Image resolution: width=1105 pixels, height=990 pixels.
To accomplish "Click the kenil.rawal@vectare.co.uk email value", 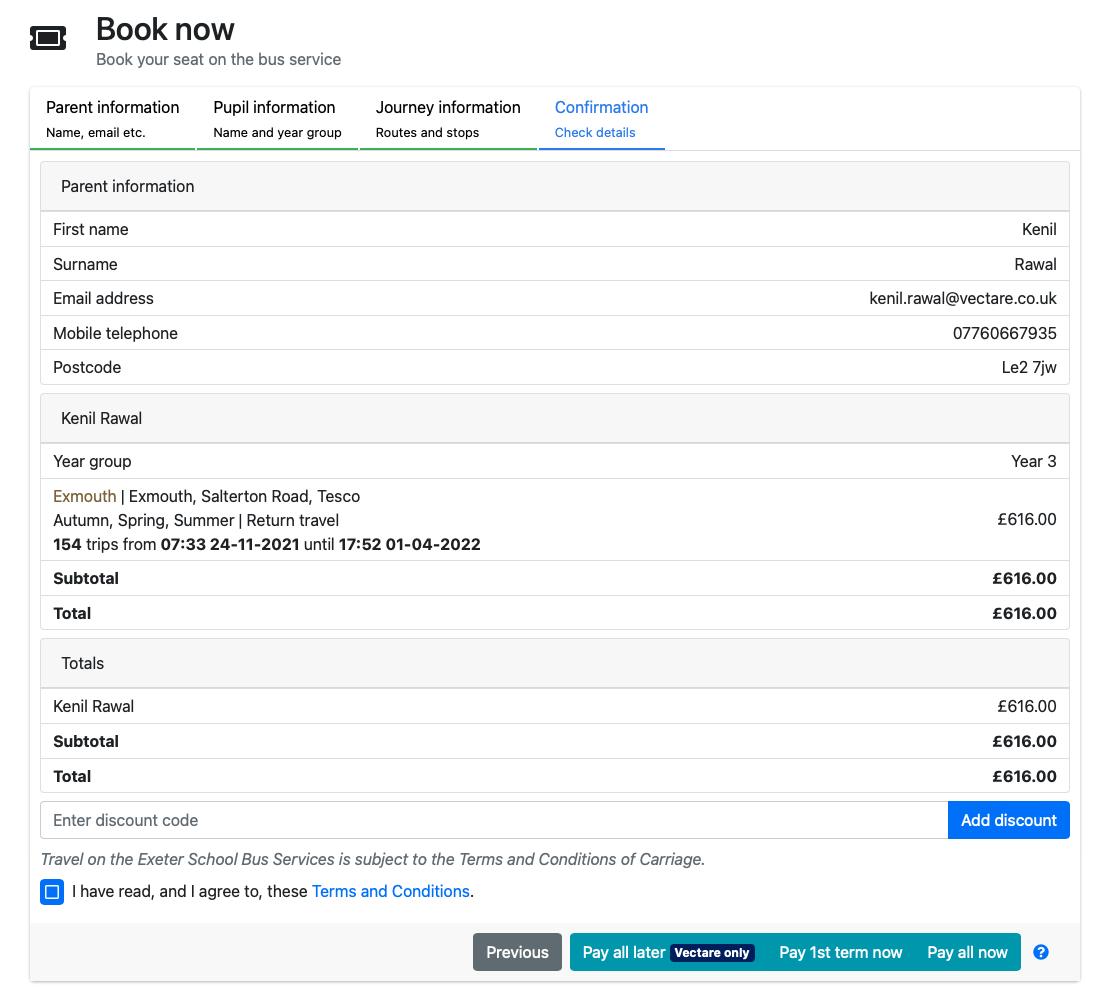I will click(x=962, y=298).
